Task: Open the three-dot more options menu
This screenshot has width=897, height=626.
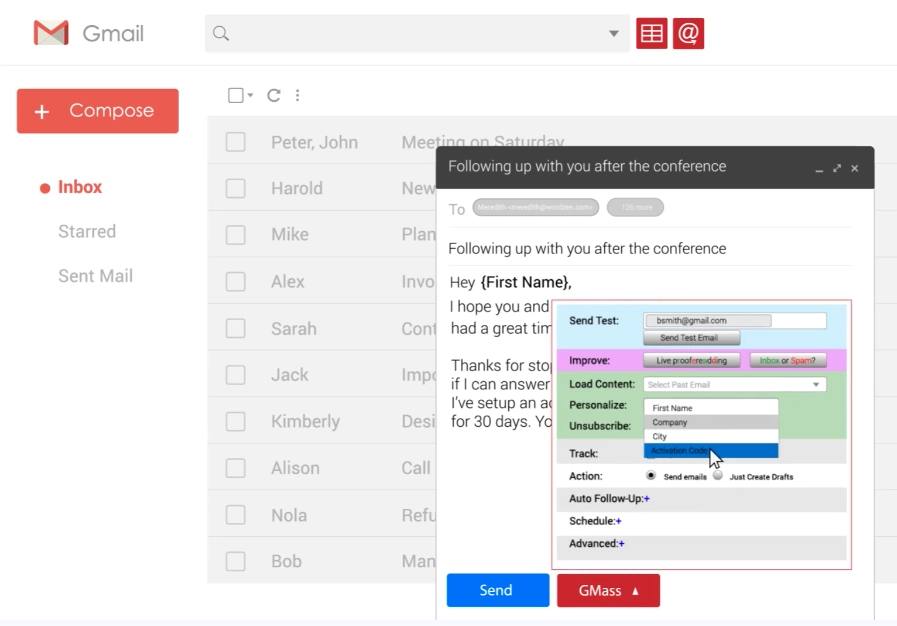Action: point(297,95)
